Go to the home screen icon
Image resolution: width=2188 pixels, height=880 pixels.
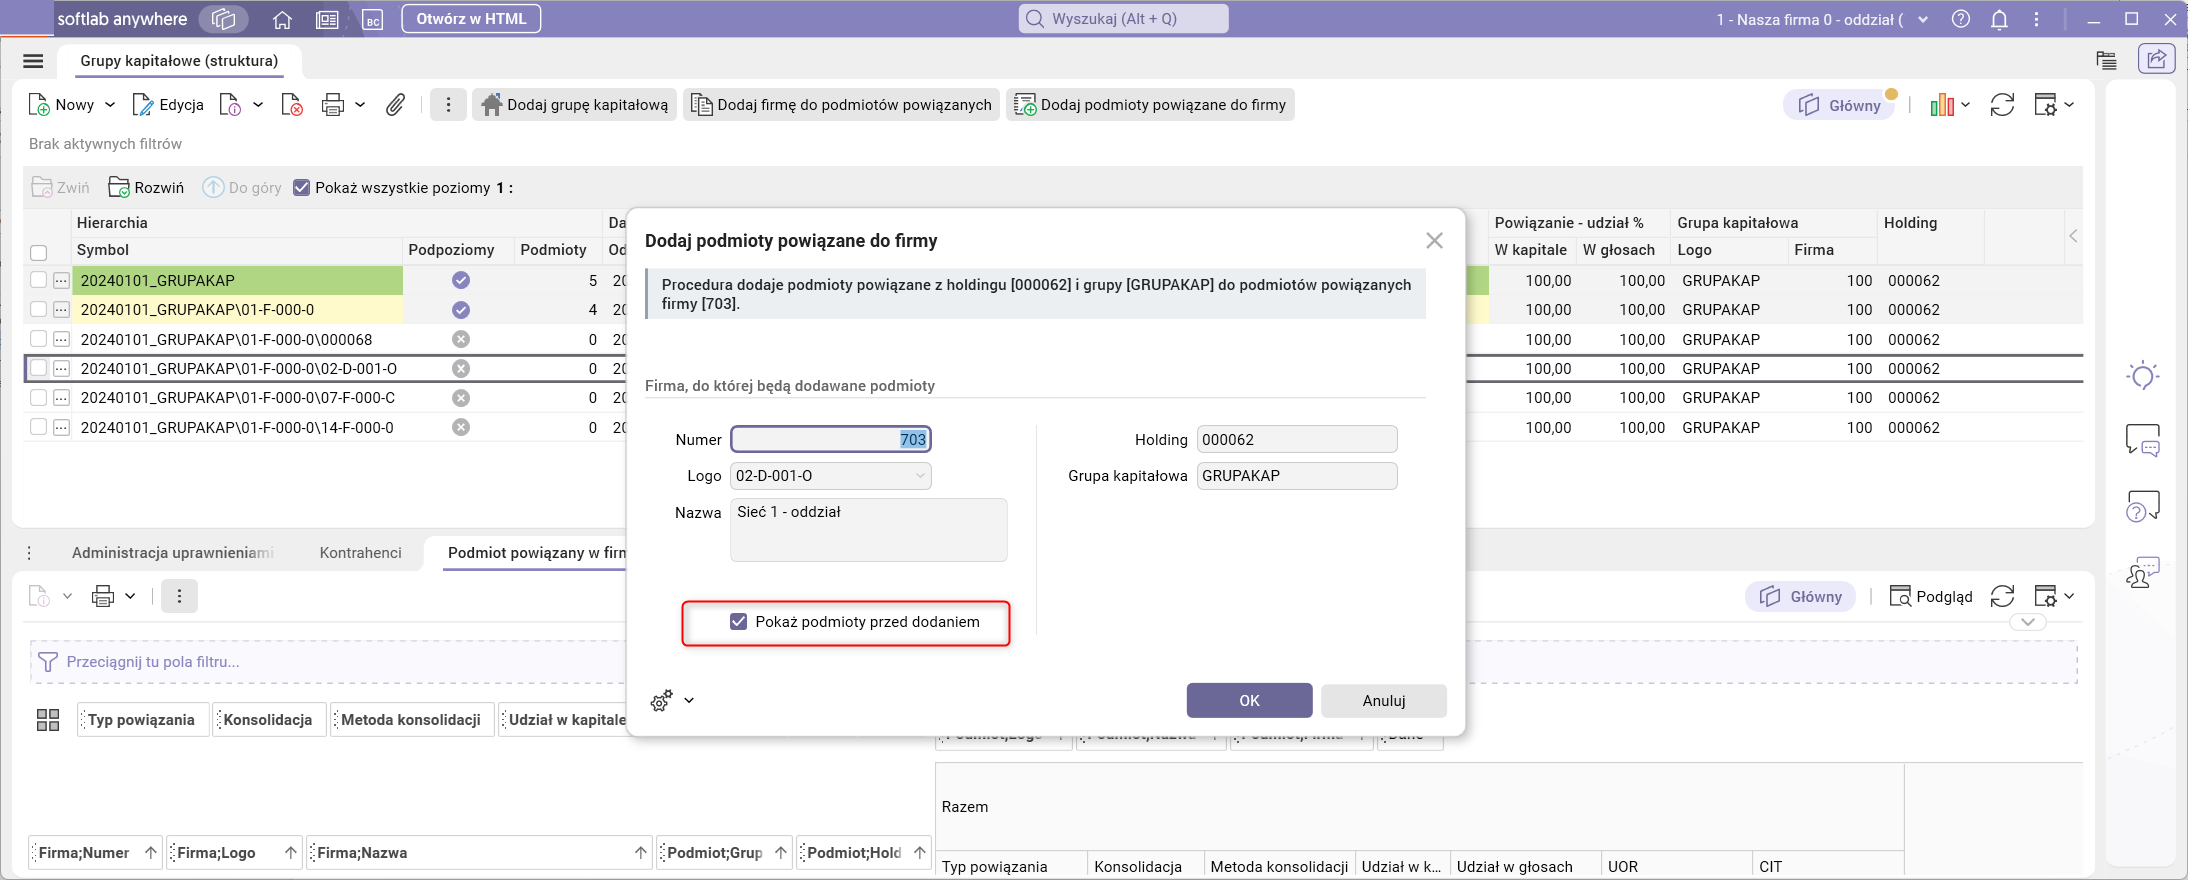point(282,19)
